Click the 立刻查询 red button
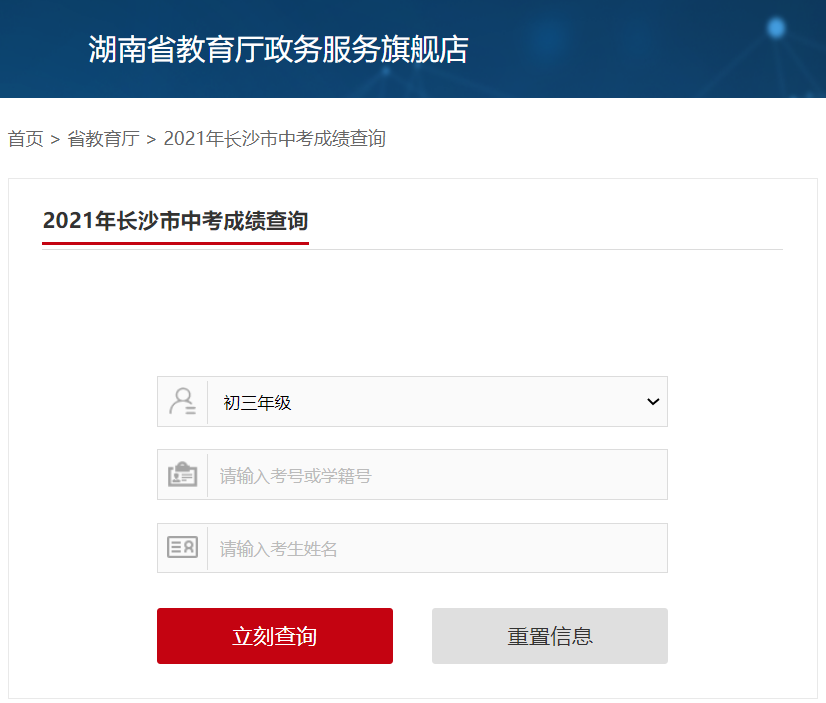Viewport: 826px width, 703px height. tap(275, 636)
